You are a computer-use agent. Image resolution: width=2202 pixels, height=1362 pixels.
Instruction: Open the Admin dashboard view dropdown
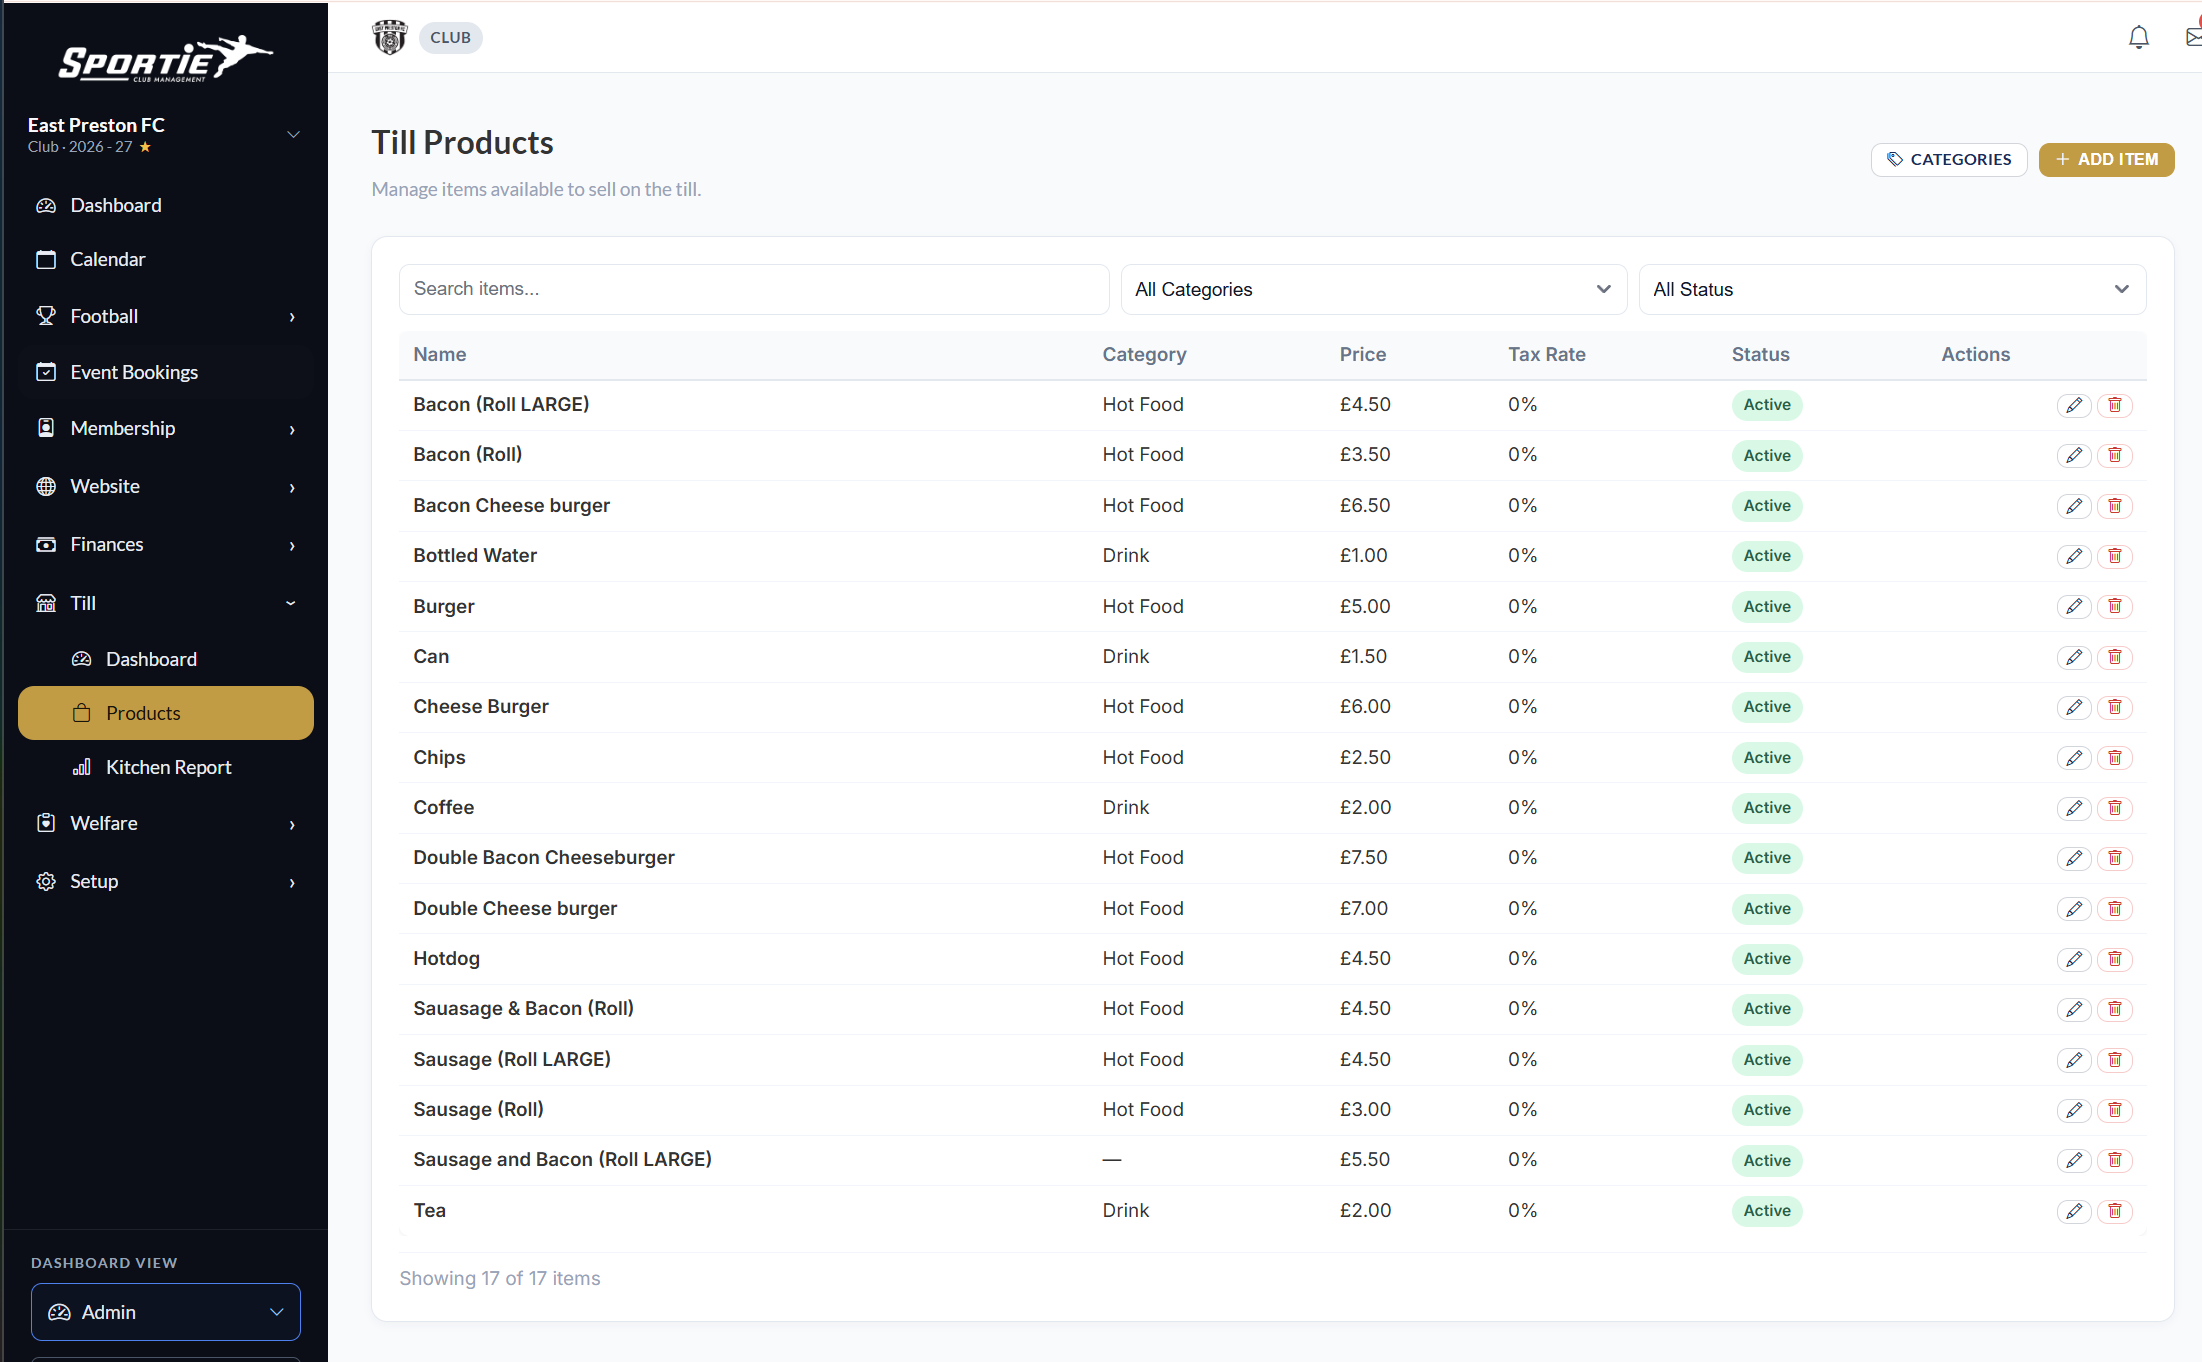pyautogui.click(x=166, y=1312)
